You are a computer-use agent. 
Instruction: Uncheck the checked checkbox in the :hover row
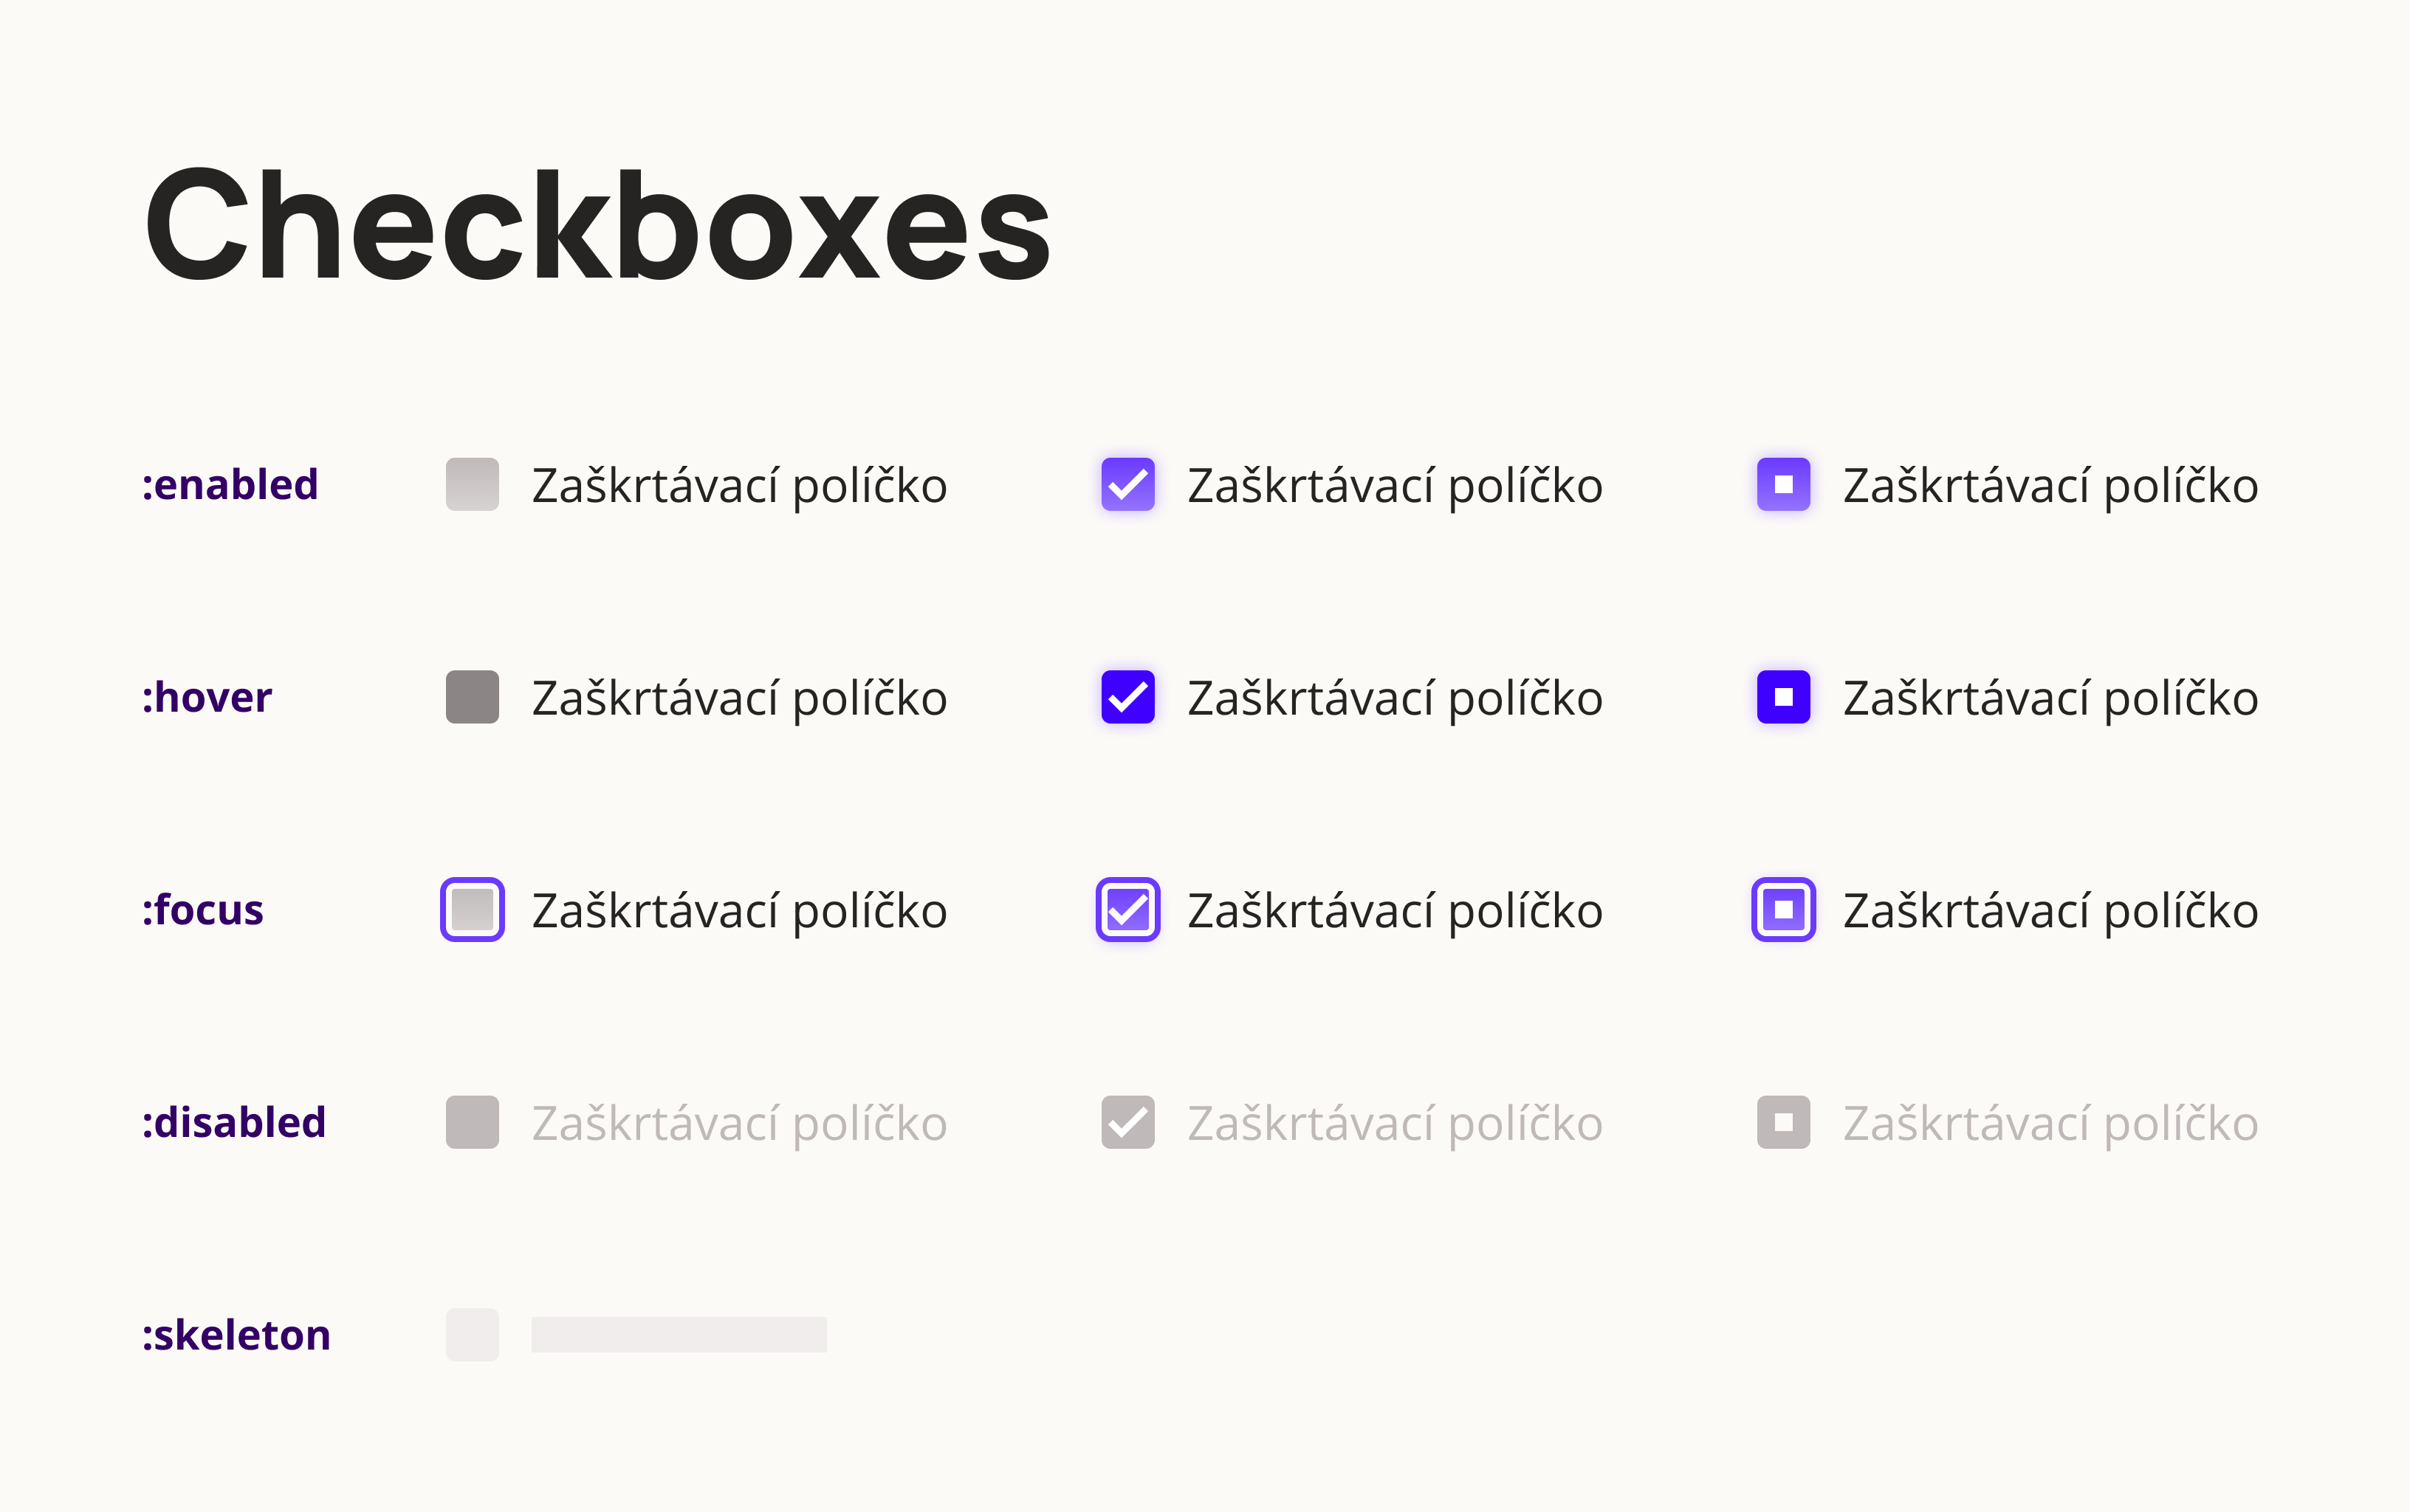(x=1127, y=697)
